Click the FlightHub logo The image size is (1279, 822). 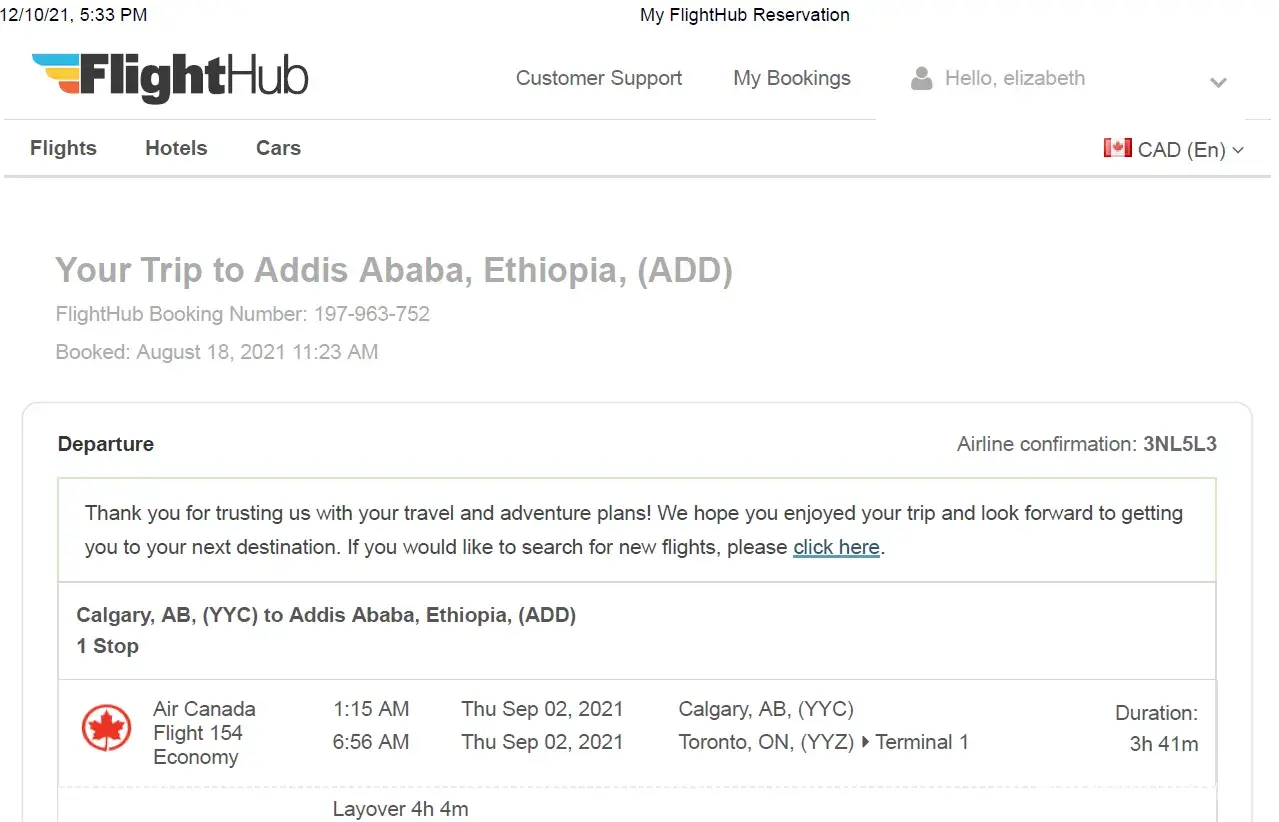170,77
